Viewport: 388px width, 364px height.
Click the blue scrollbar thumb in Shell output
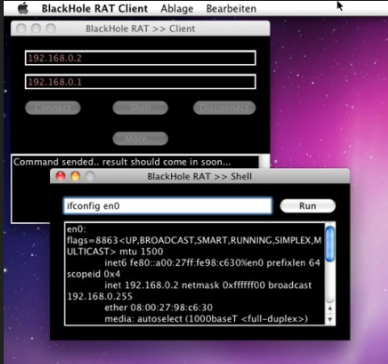click(x=330, y=244)
